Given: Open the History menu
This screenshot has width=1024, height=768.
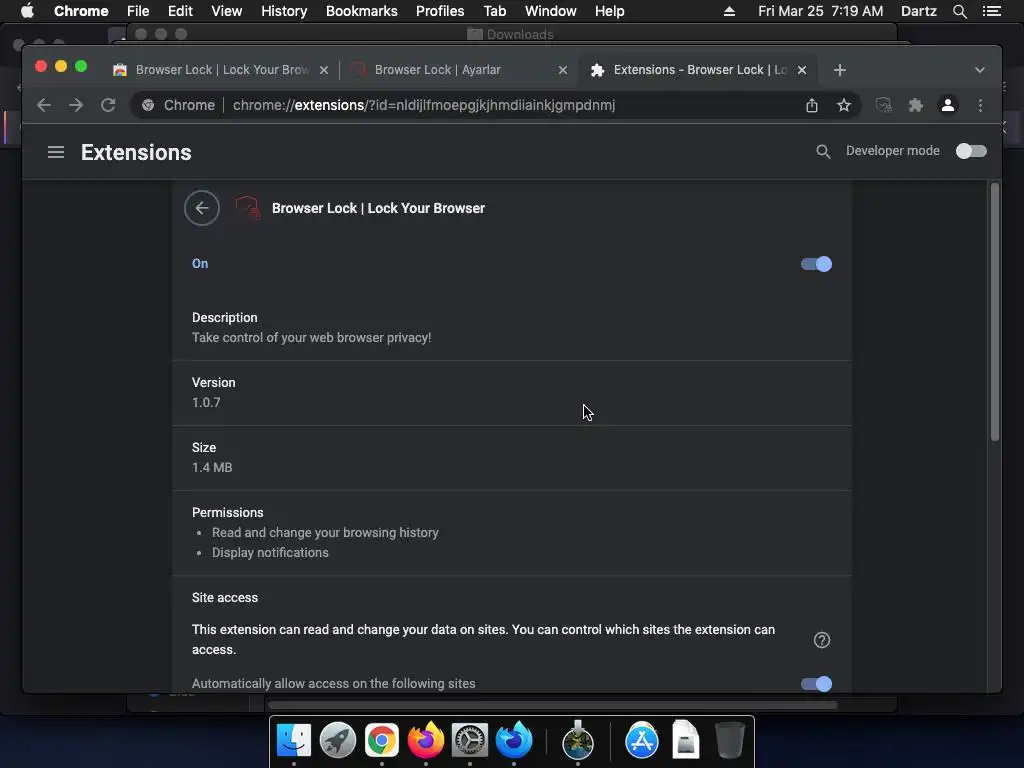Looking at the screenshot, I should click(x=284, y=11).
